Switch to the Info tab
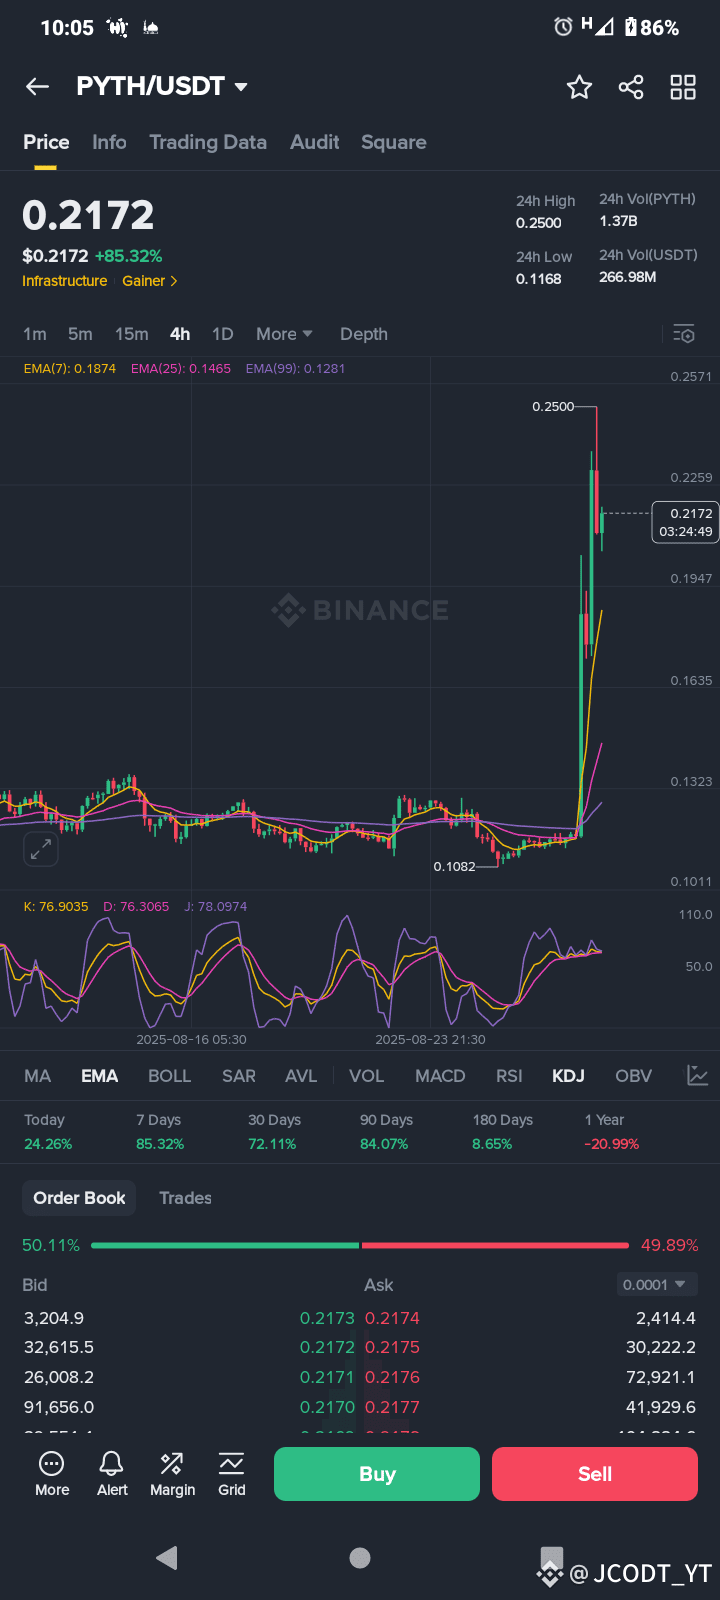Image resolution: width=720 pixels, height=1600 pixels. 109,142
